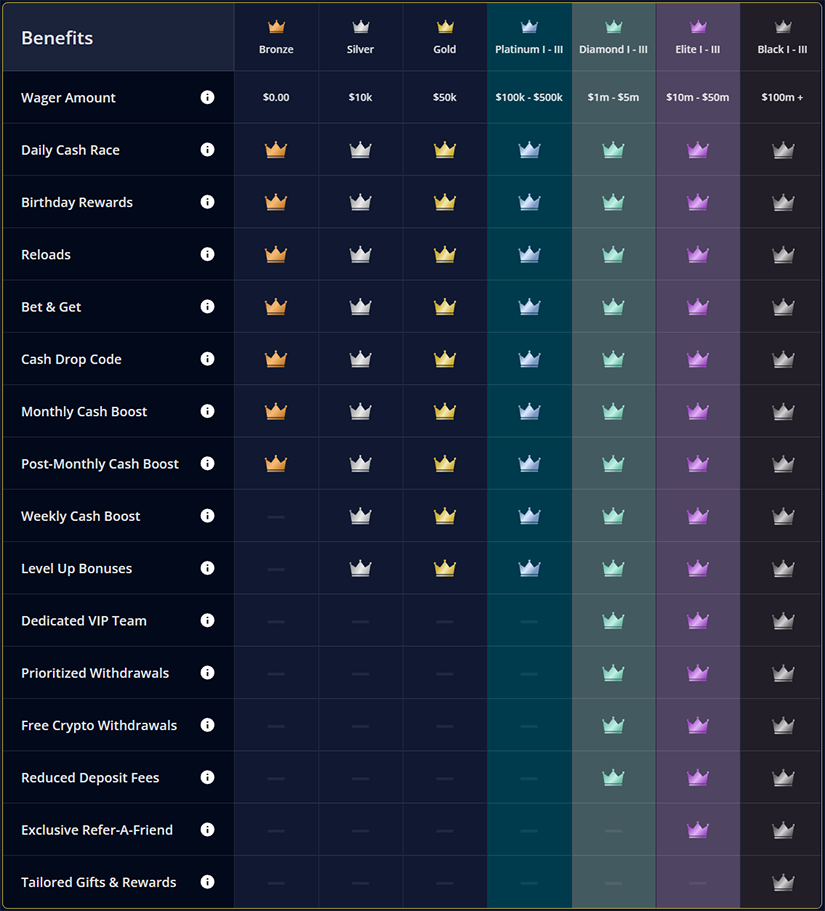
Task: Click the Elite crown in the Exclusive Refer-A-Friend row
Action: (697, 829)
